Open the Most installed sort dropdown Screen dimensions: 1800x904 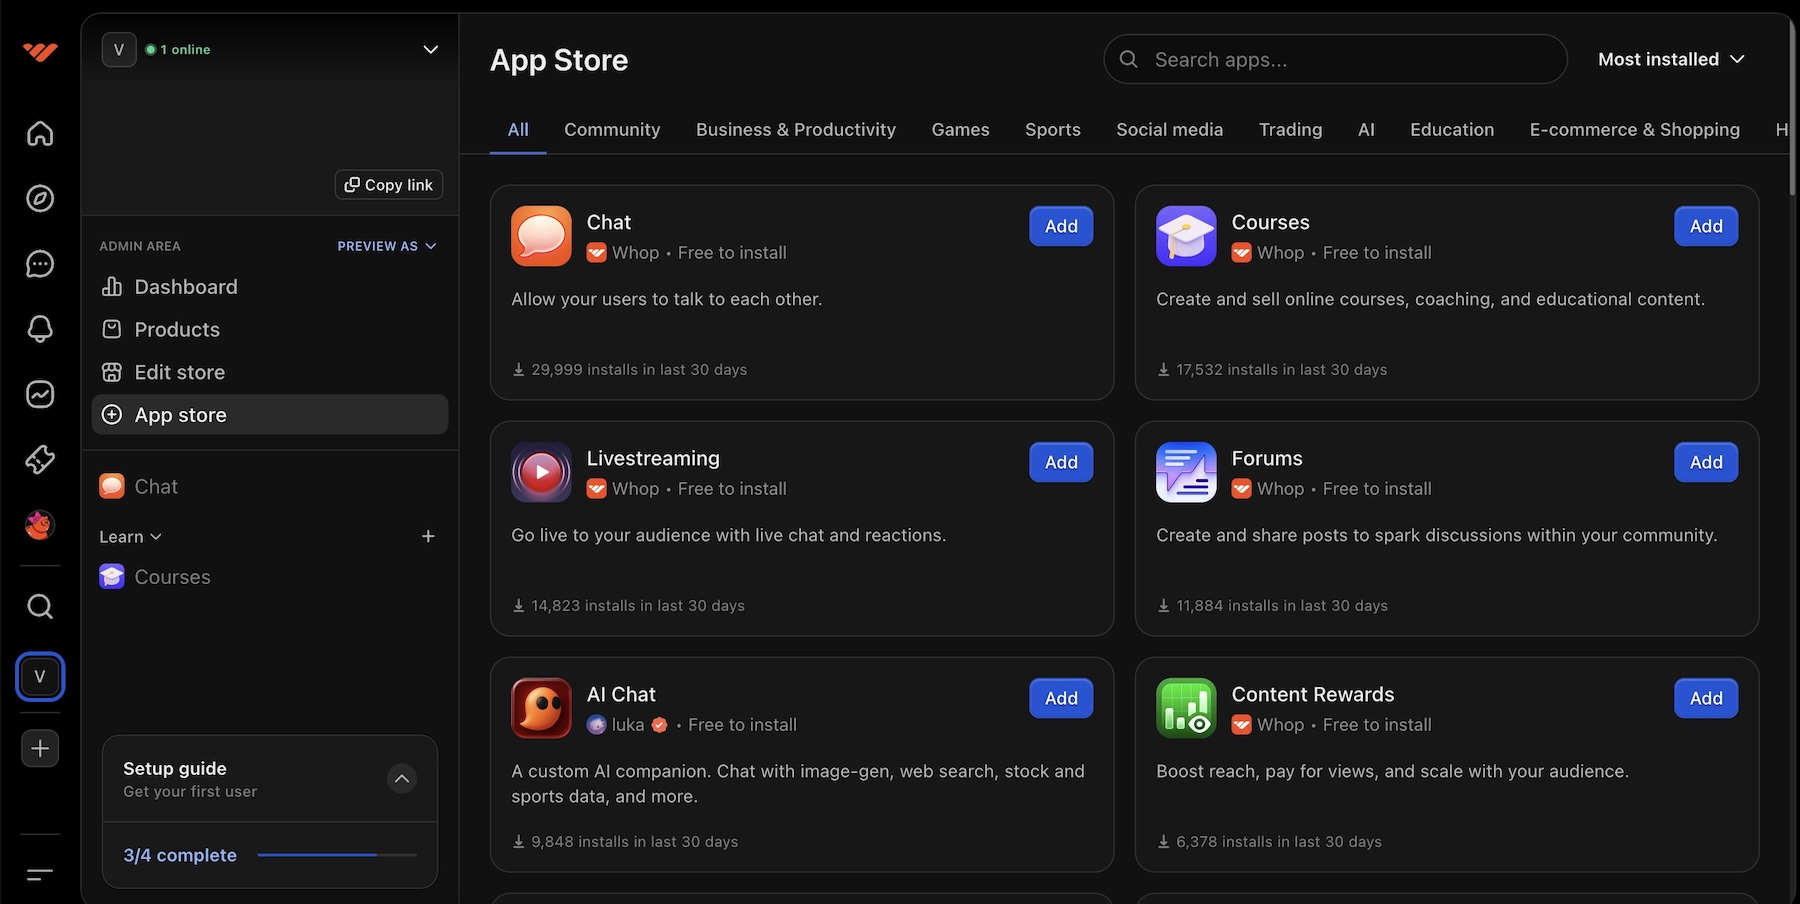[x=1671, y=59]
